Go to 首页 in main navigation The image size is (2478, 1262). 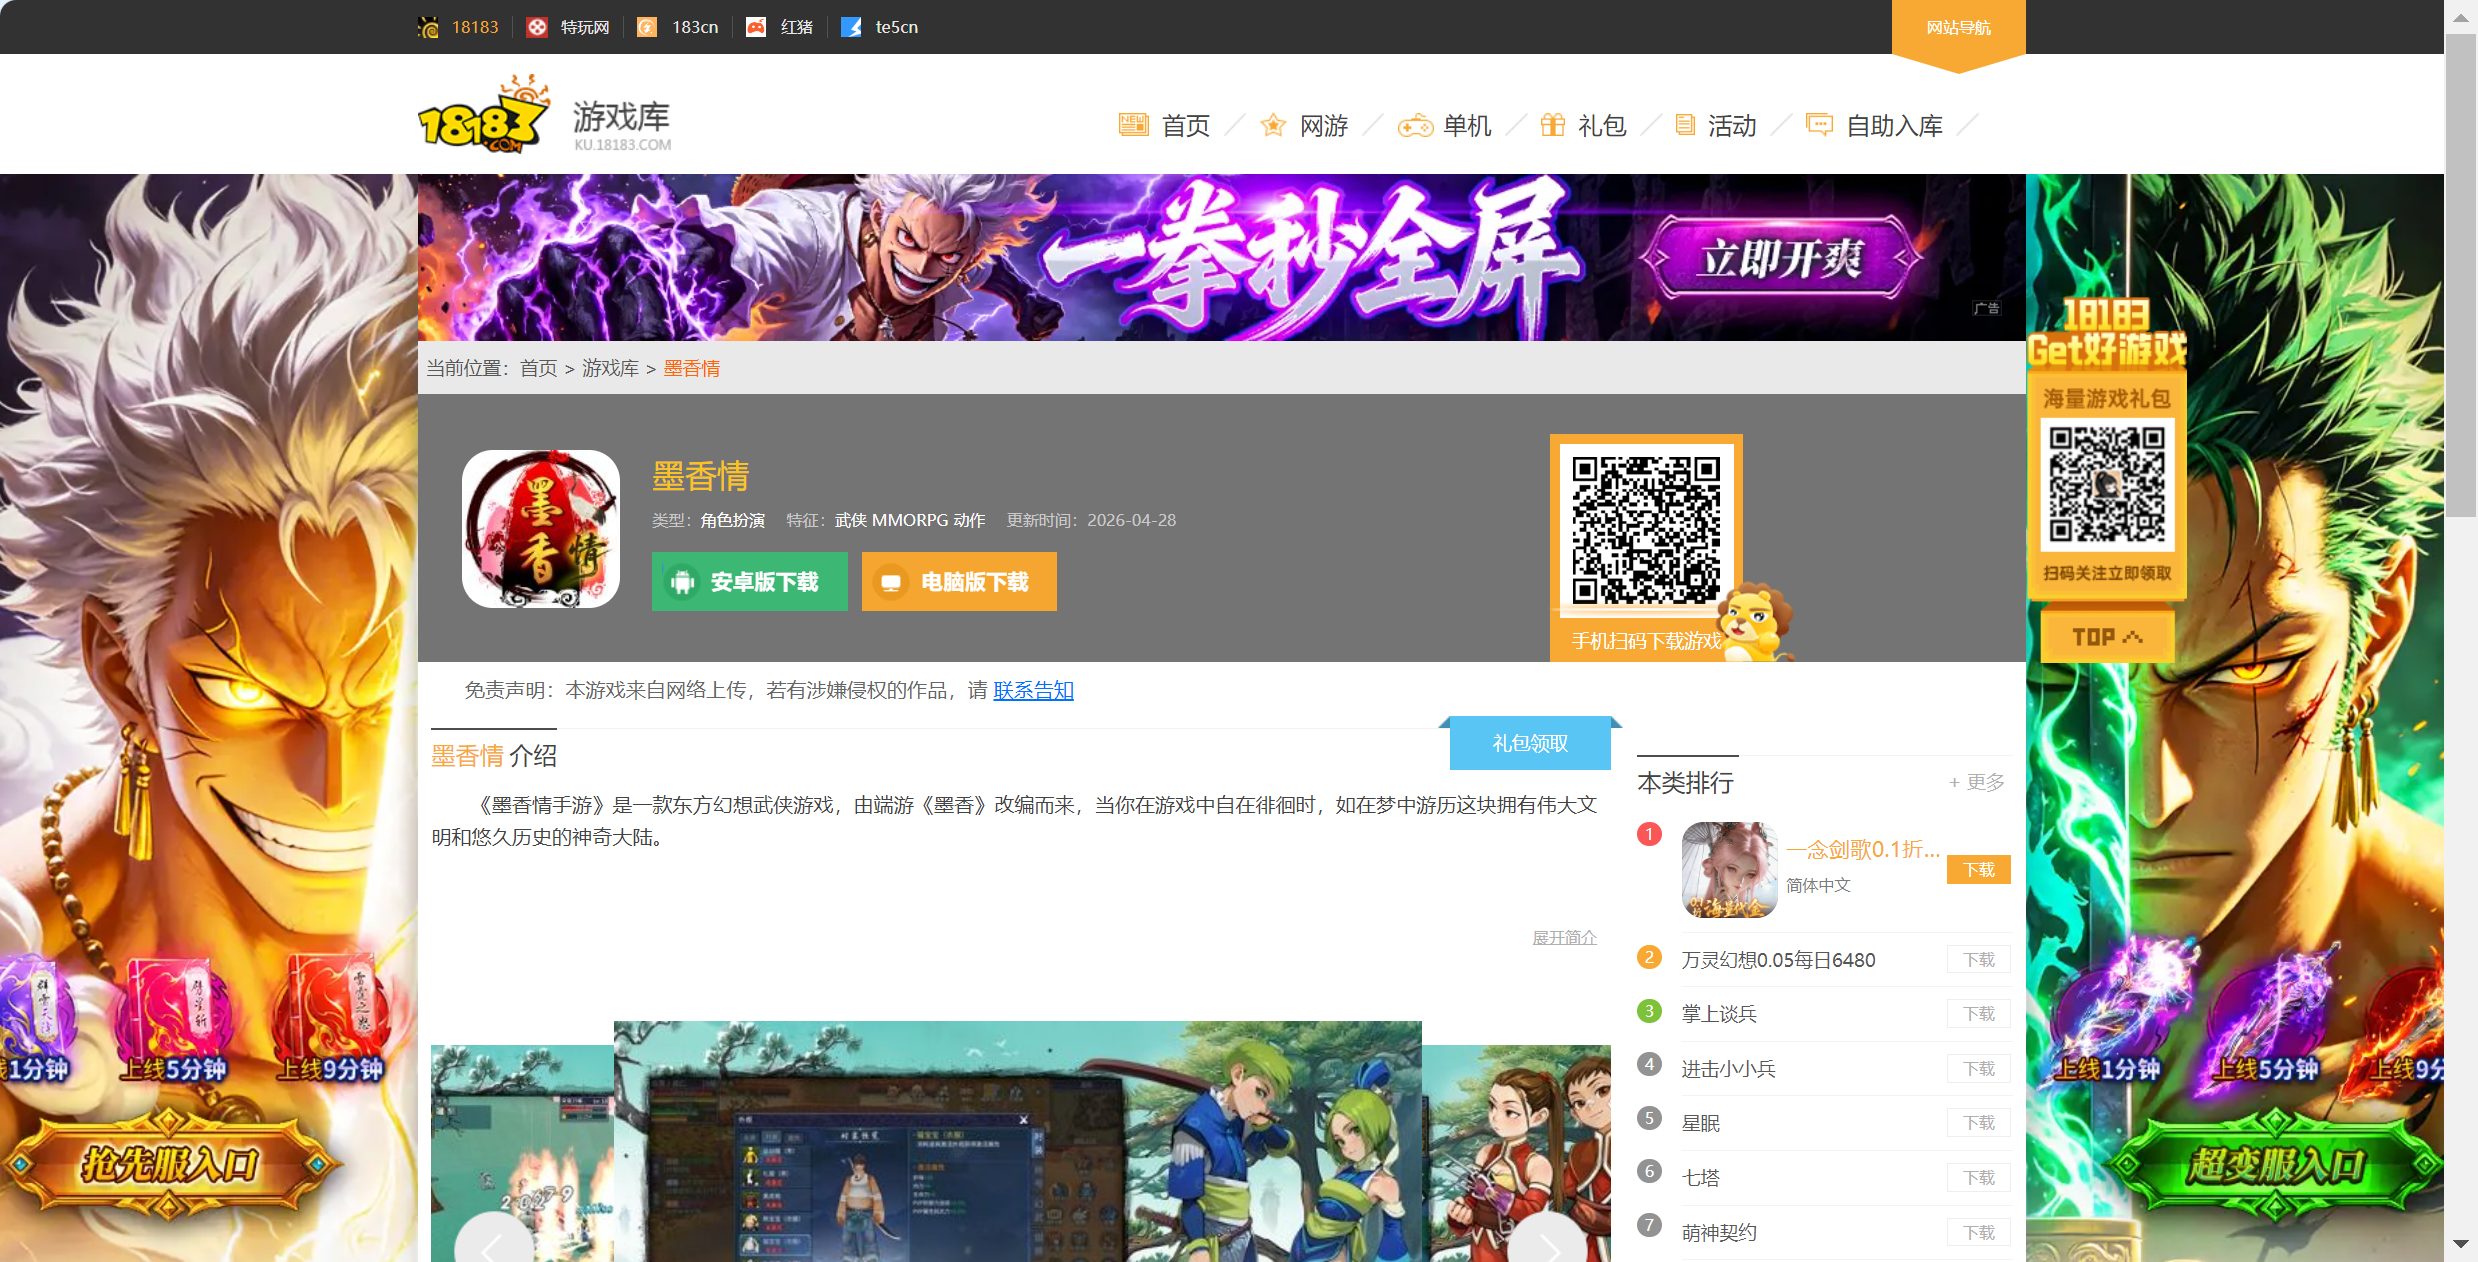pos(1186,126)
